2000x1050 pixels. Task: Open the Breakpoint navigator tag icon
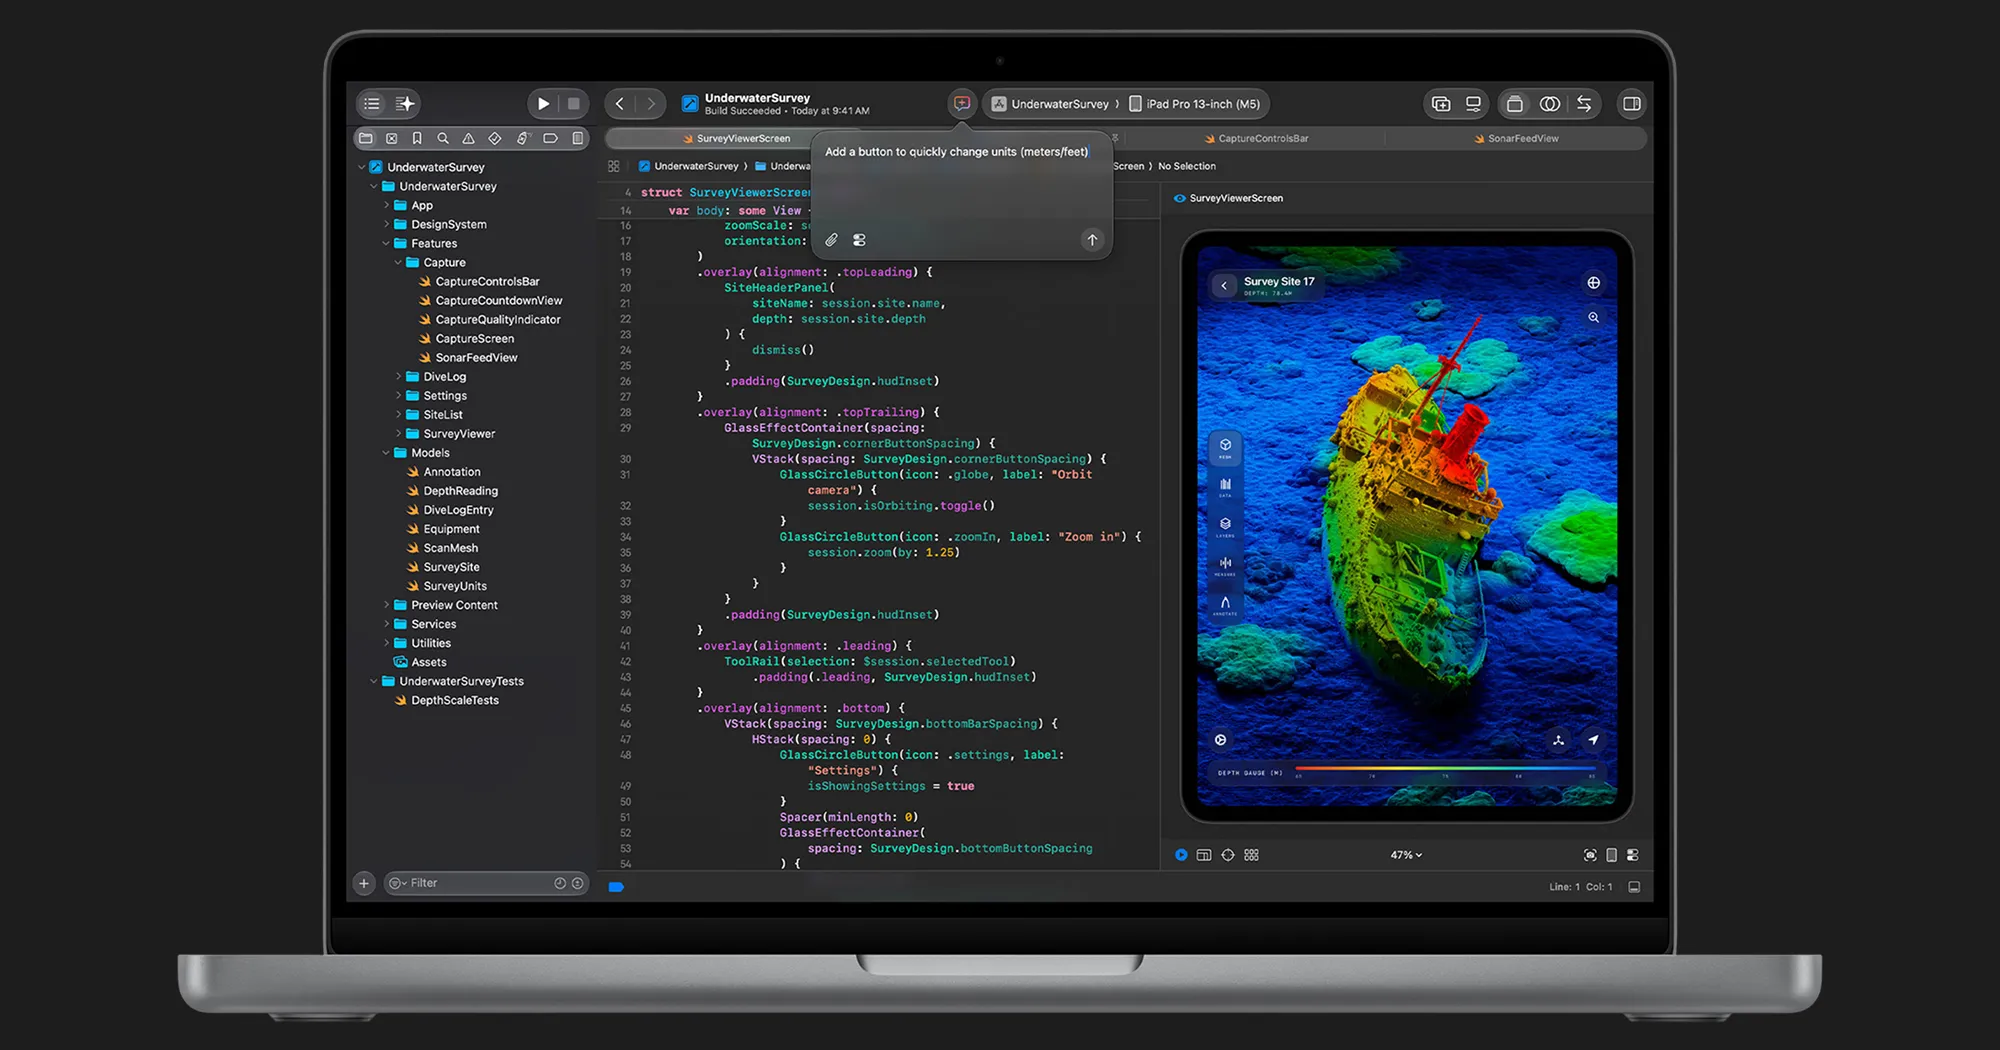point(550,139)
